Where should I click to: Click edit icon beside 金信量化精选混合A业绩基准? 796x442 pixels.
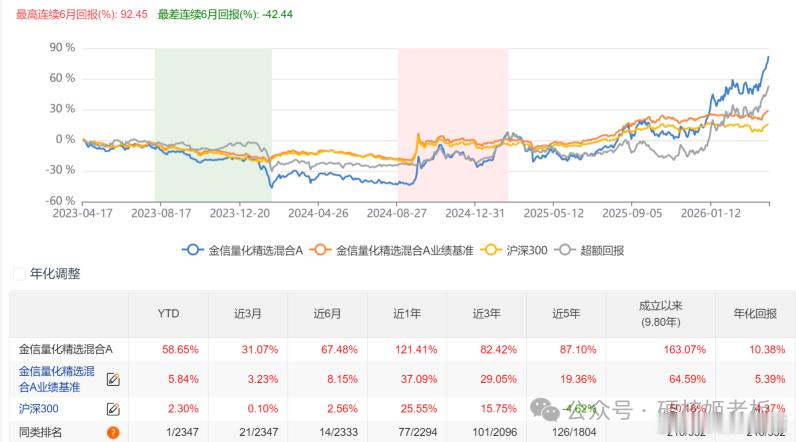(113, 379)
